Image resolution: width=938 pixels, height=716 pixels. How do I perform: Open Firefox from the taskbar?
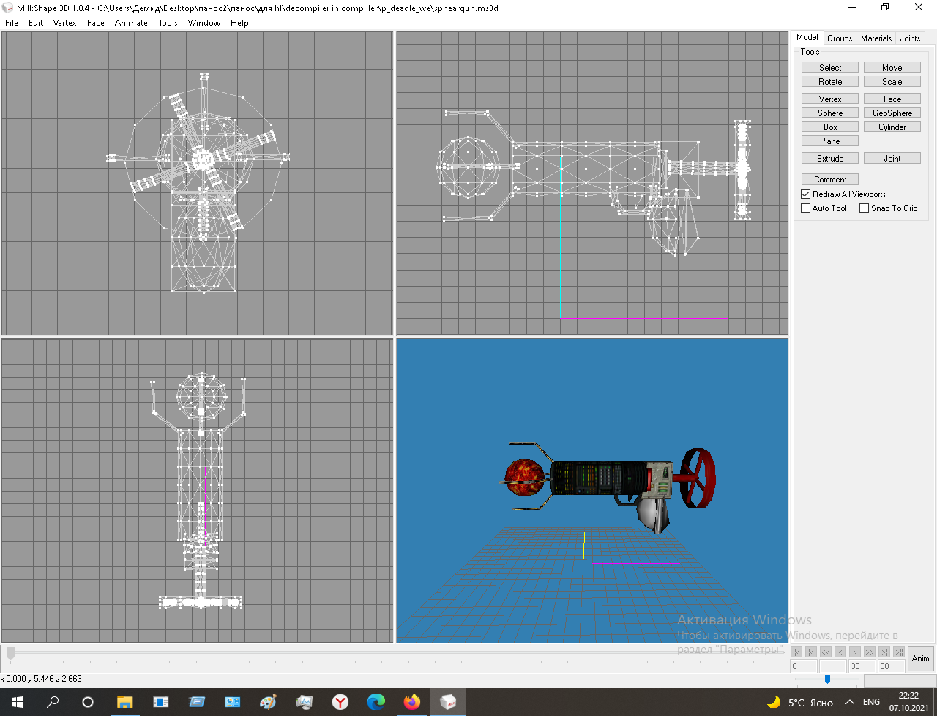(411, 701)
